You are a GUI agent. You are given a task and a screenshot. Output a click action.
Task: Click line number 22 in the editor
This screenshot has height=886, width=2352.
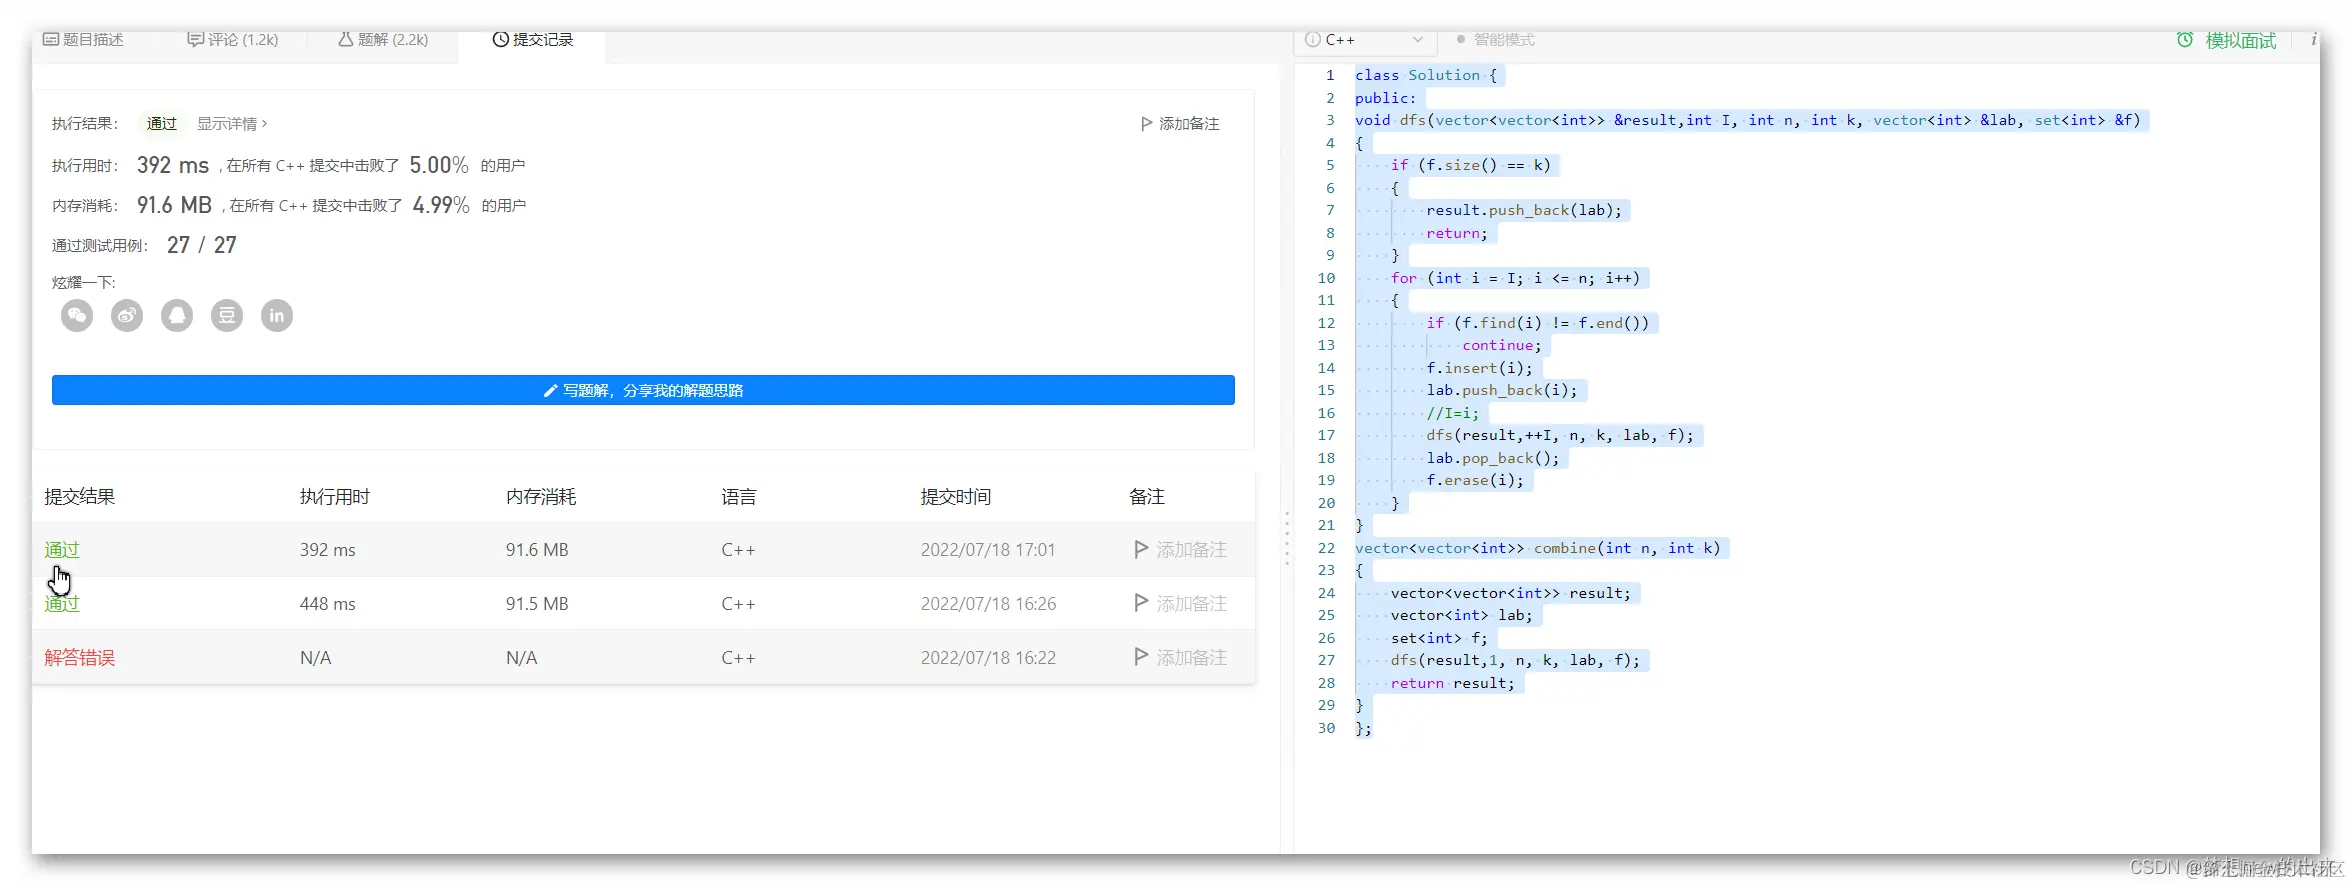(1326, 548)
